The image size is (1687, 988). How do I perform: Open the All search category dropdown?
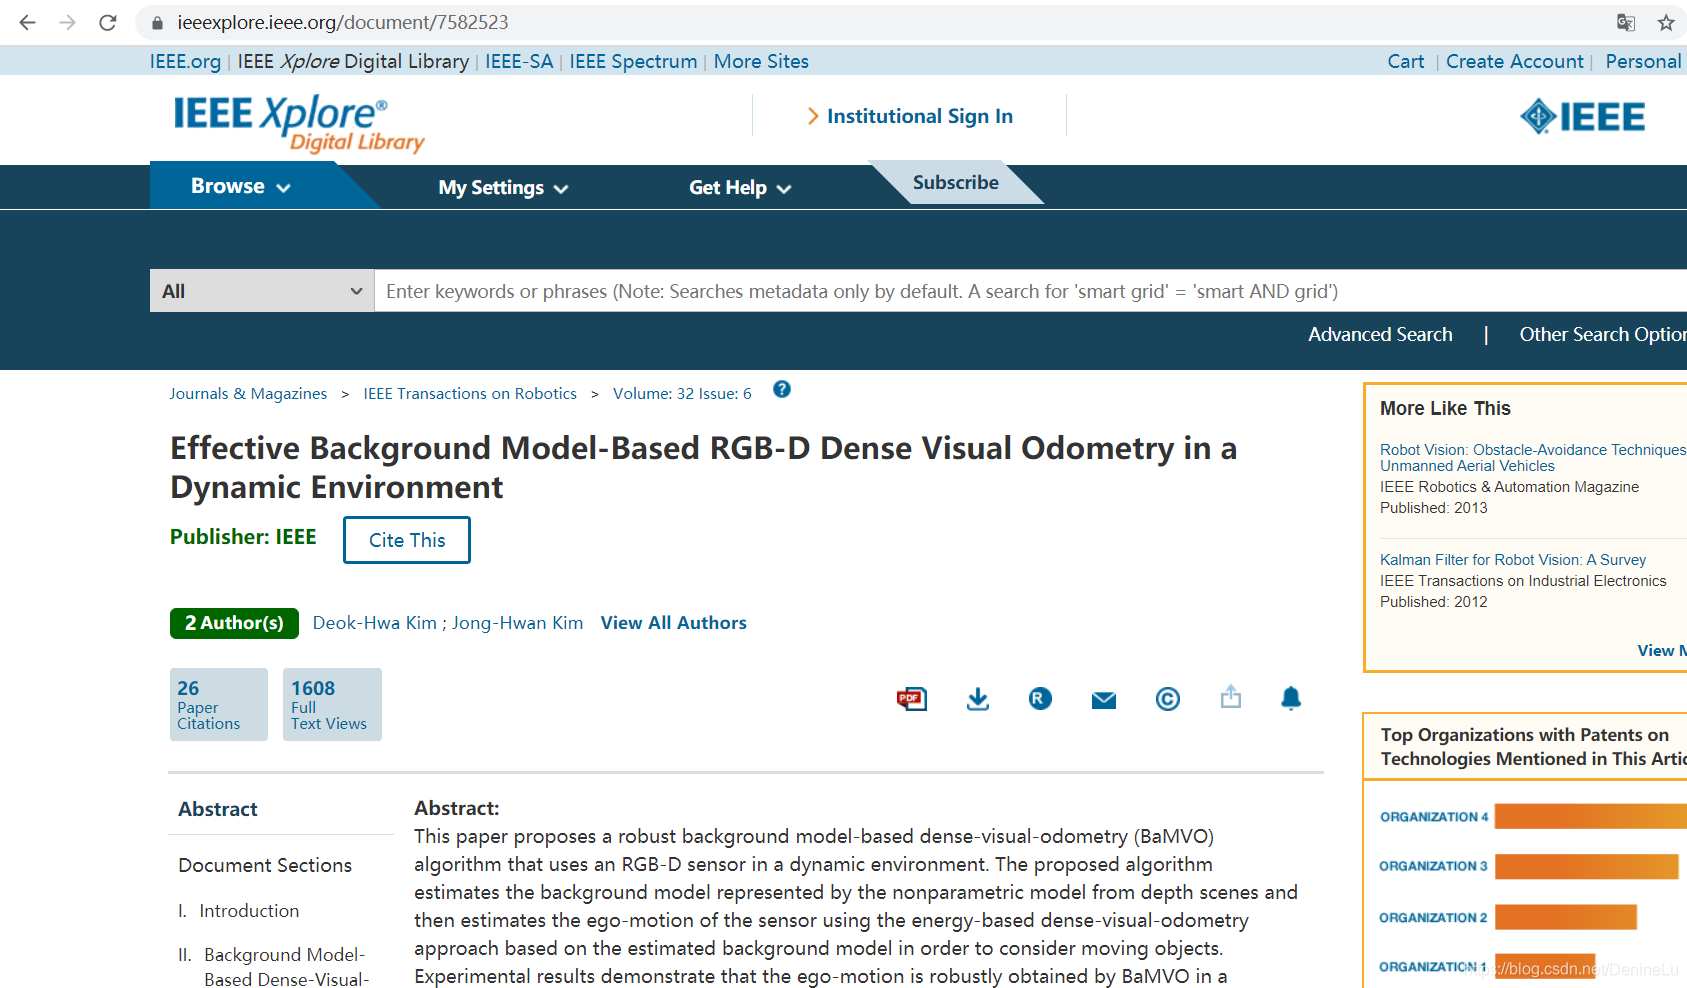pyautogui.click(x=262, y=291)
